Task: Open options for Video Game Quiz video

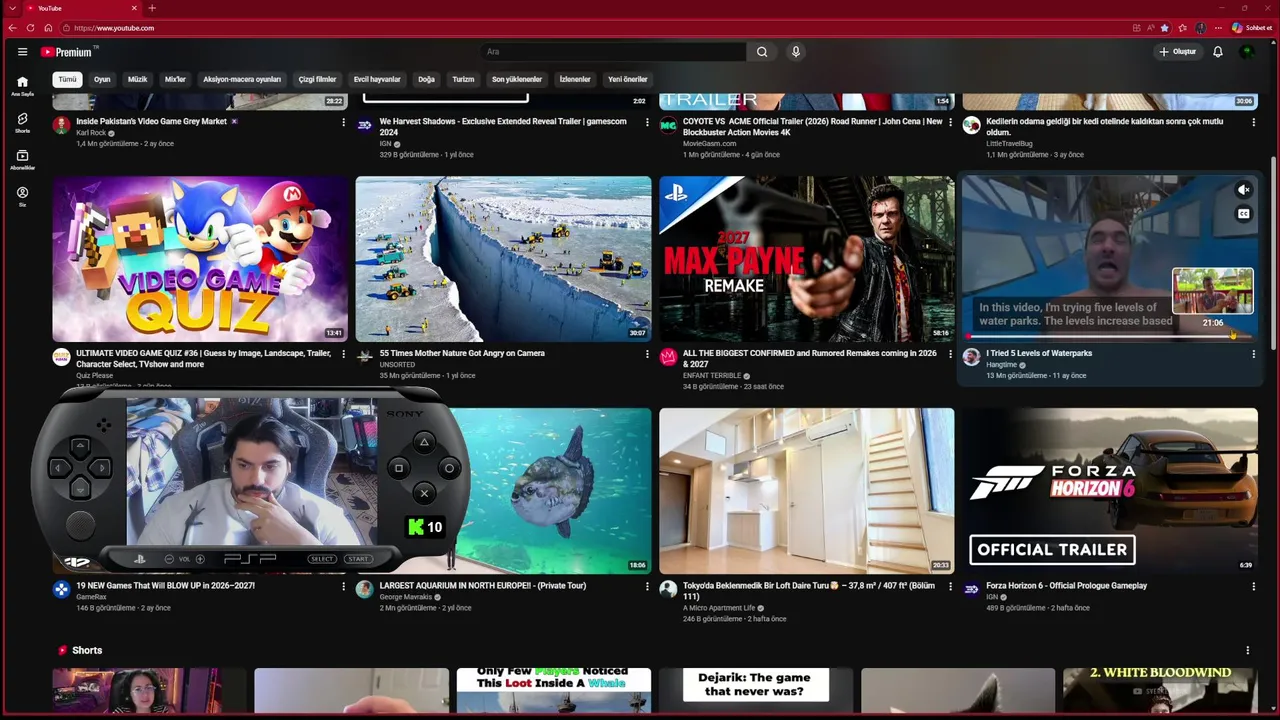Action: click(343, 354)
